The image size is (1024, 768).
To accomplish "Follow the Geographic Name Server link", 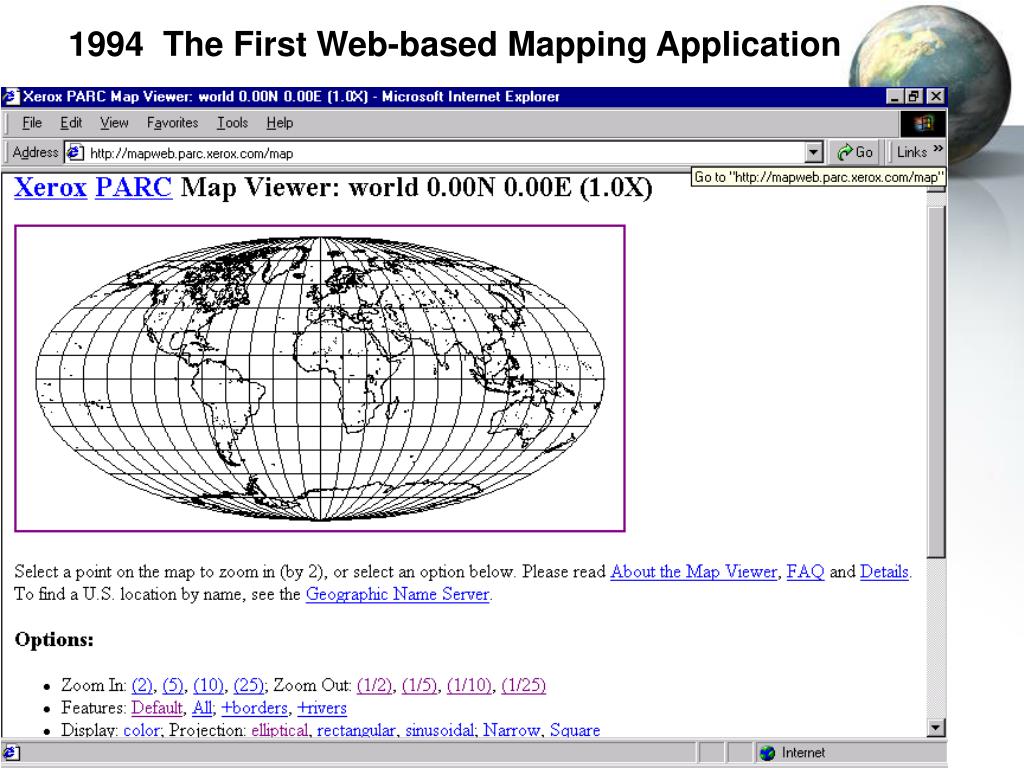I will (397, 594).
